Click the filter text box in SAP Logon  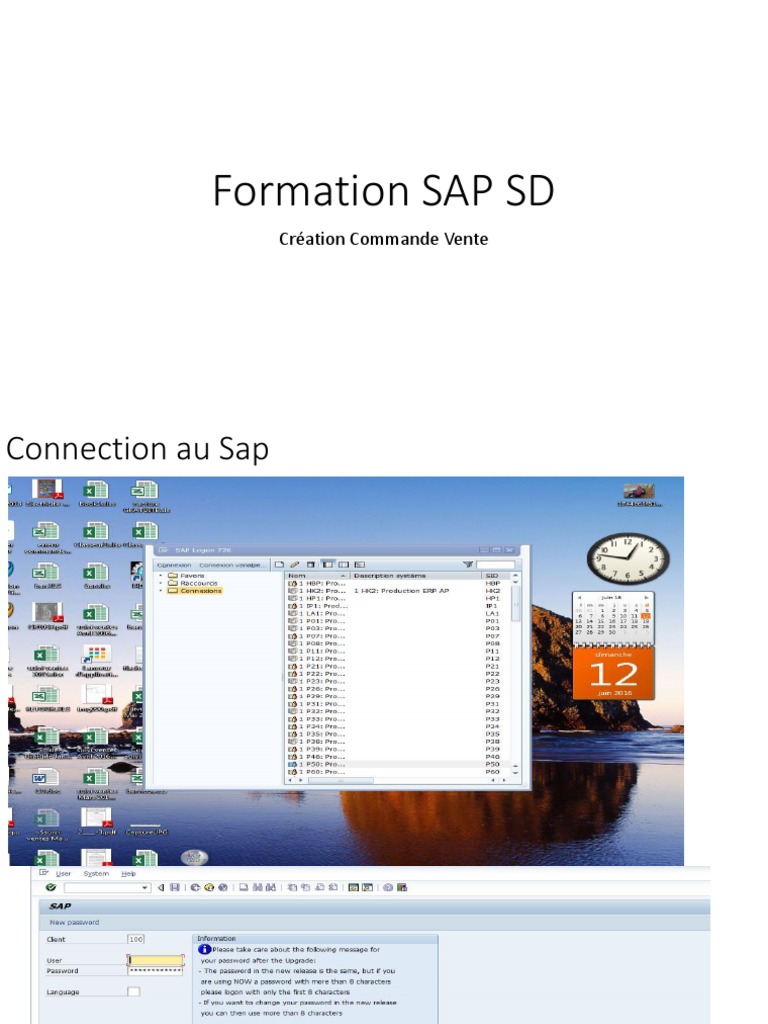[x=495, y=565]
